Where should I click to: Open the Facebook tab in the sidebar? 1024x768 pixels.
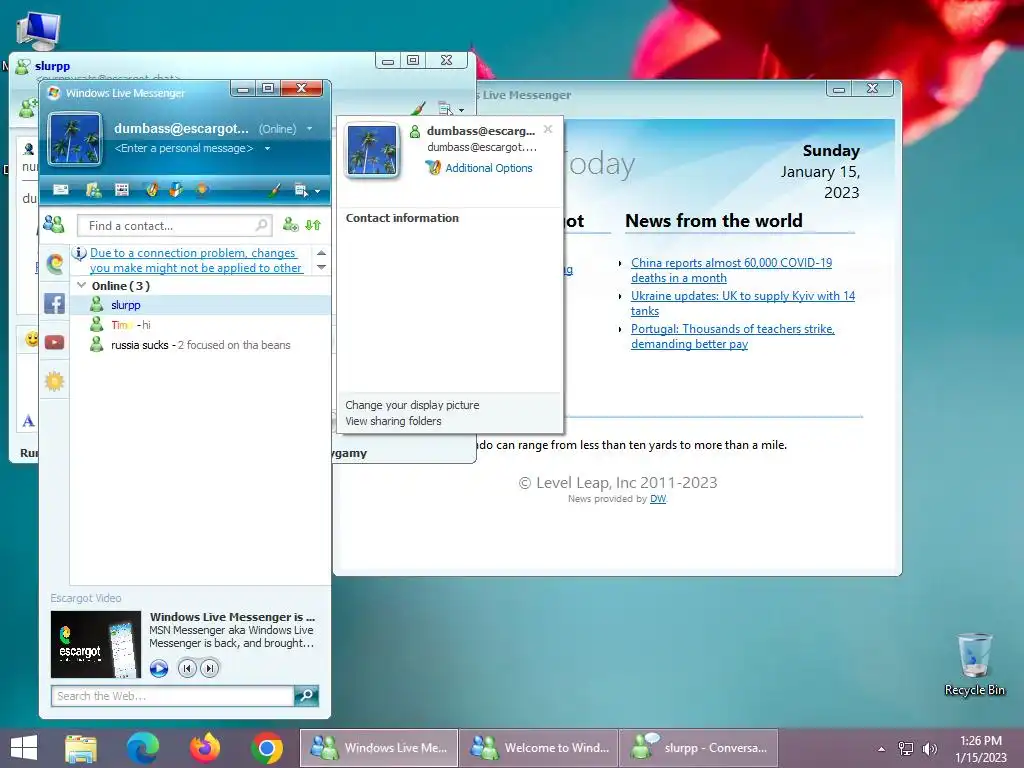(x=54, y=303)
